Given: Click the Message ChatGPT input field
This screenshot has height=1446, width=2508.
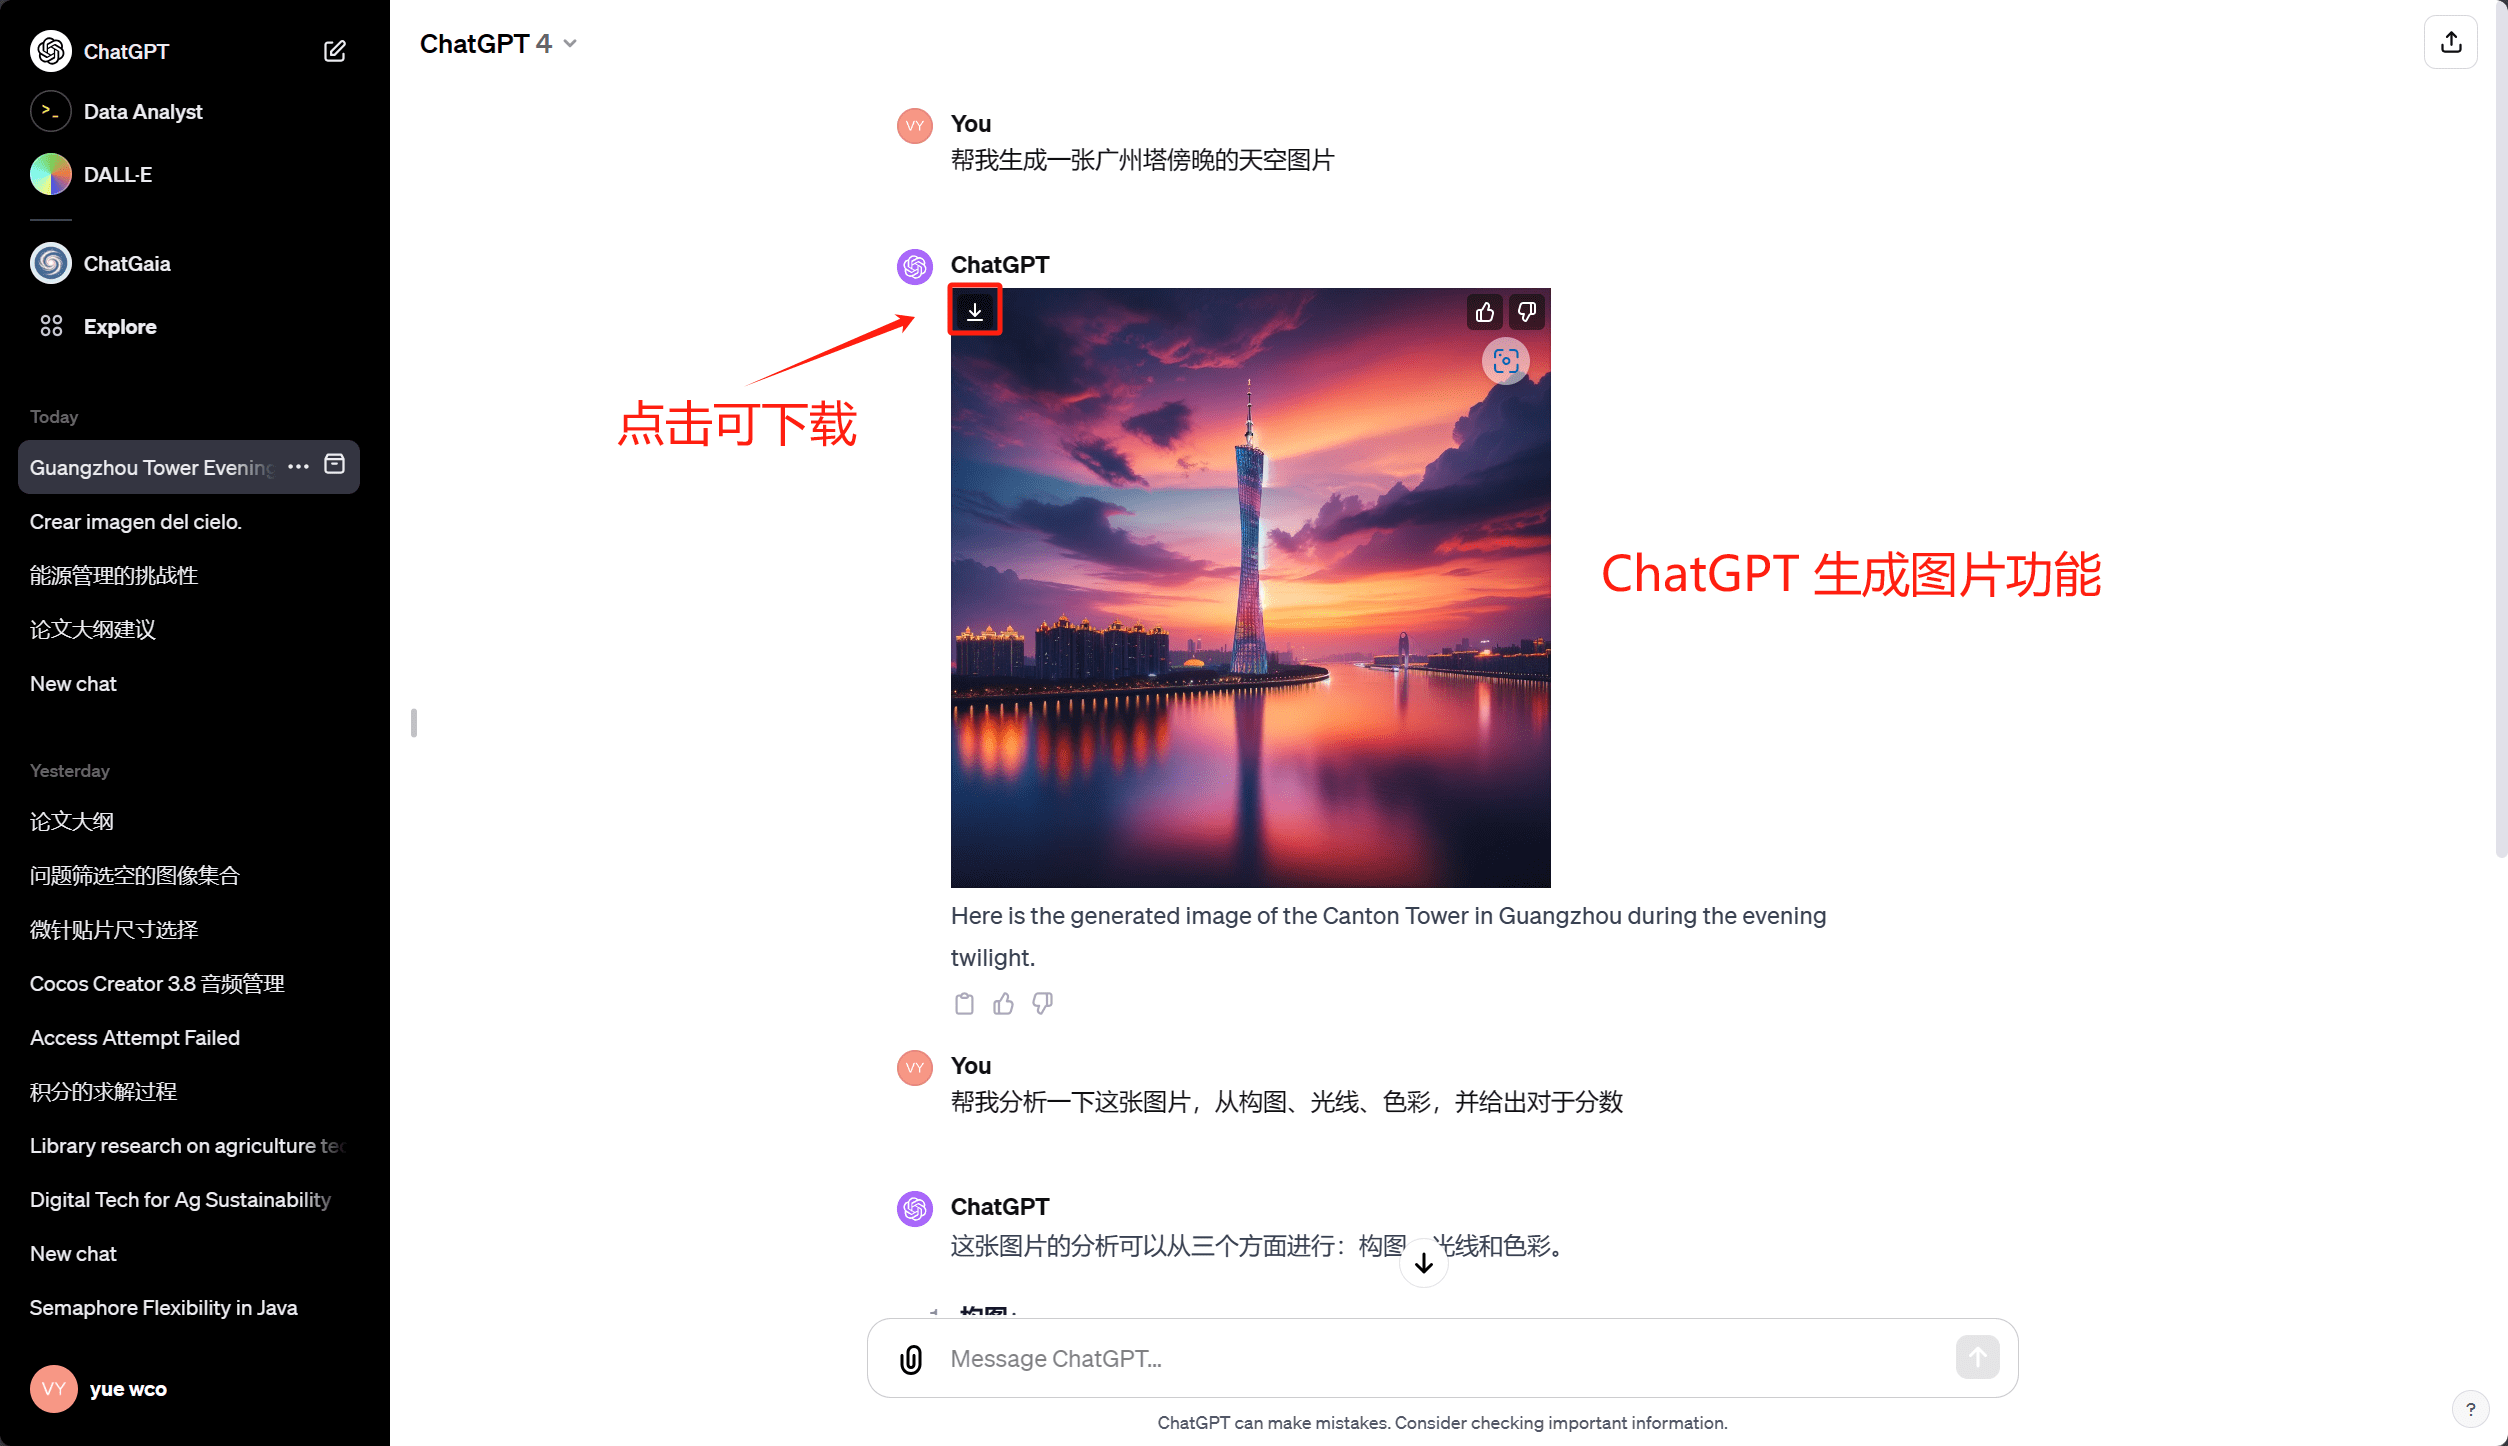Looking at the screenshot, I should (1445, 1360).
